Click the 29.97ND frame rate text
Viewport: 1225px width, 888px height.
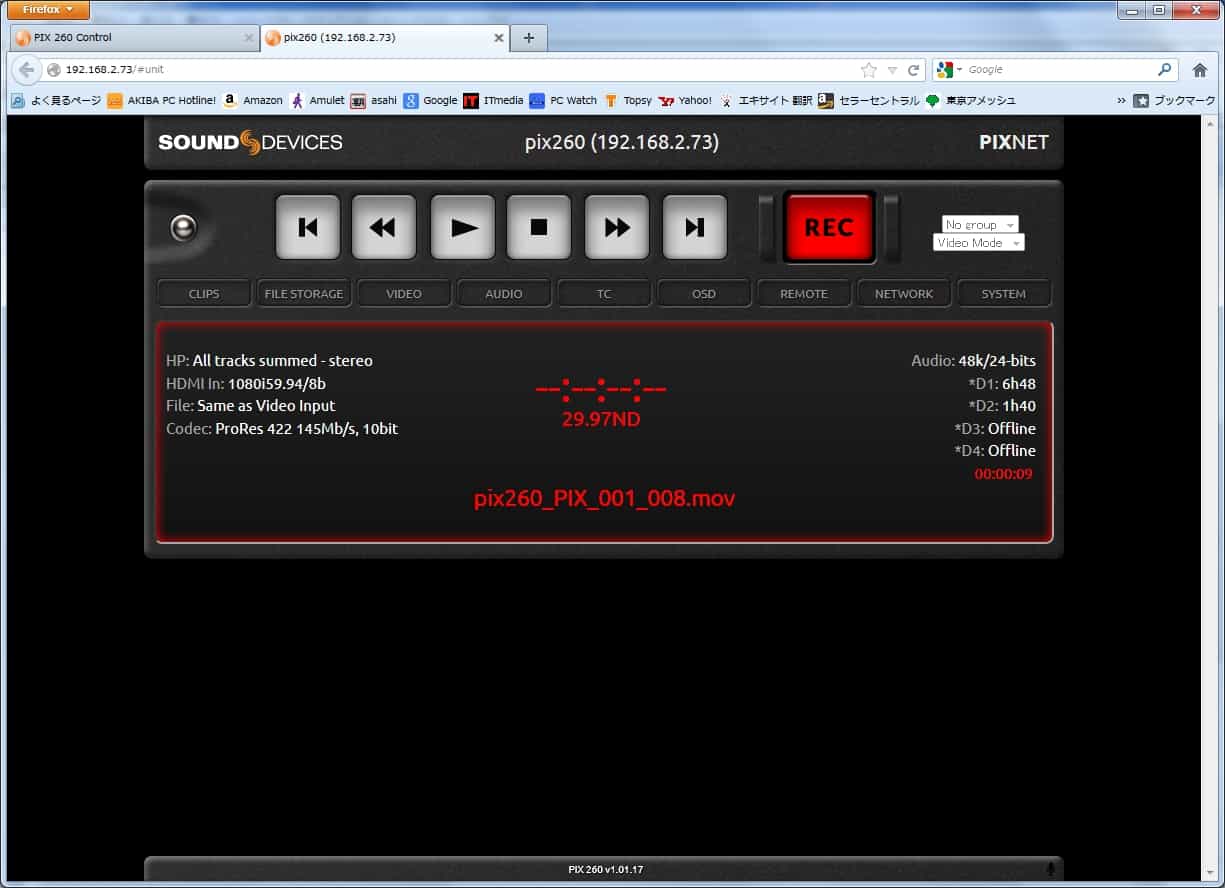601,419
